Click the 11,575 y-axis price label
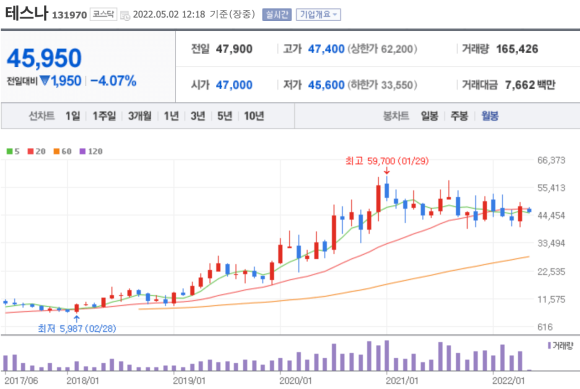This screenshot has width=580, height=389. pos(551,299)
